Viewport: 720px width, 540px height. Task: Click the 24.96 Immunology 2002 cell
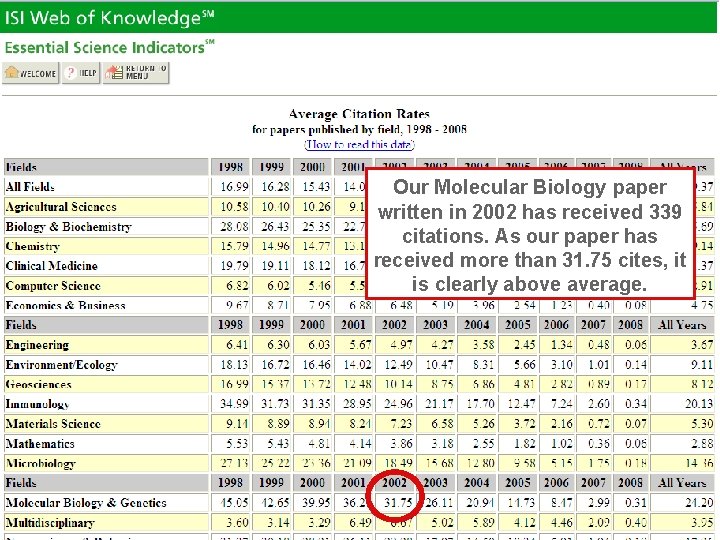click(x=396, y=404)
